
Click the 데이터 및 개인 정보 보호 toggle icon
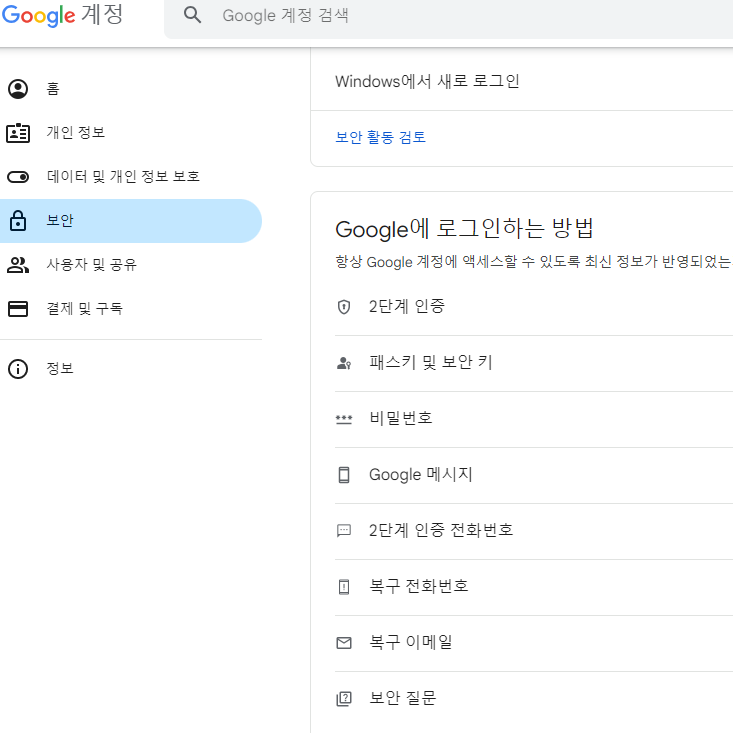[x=18, y=177]
